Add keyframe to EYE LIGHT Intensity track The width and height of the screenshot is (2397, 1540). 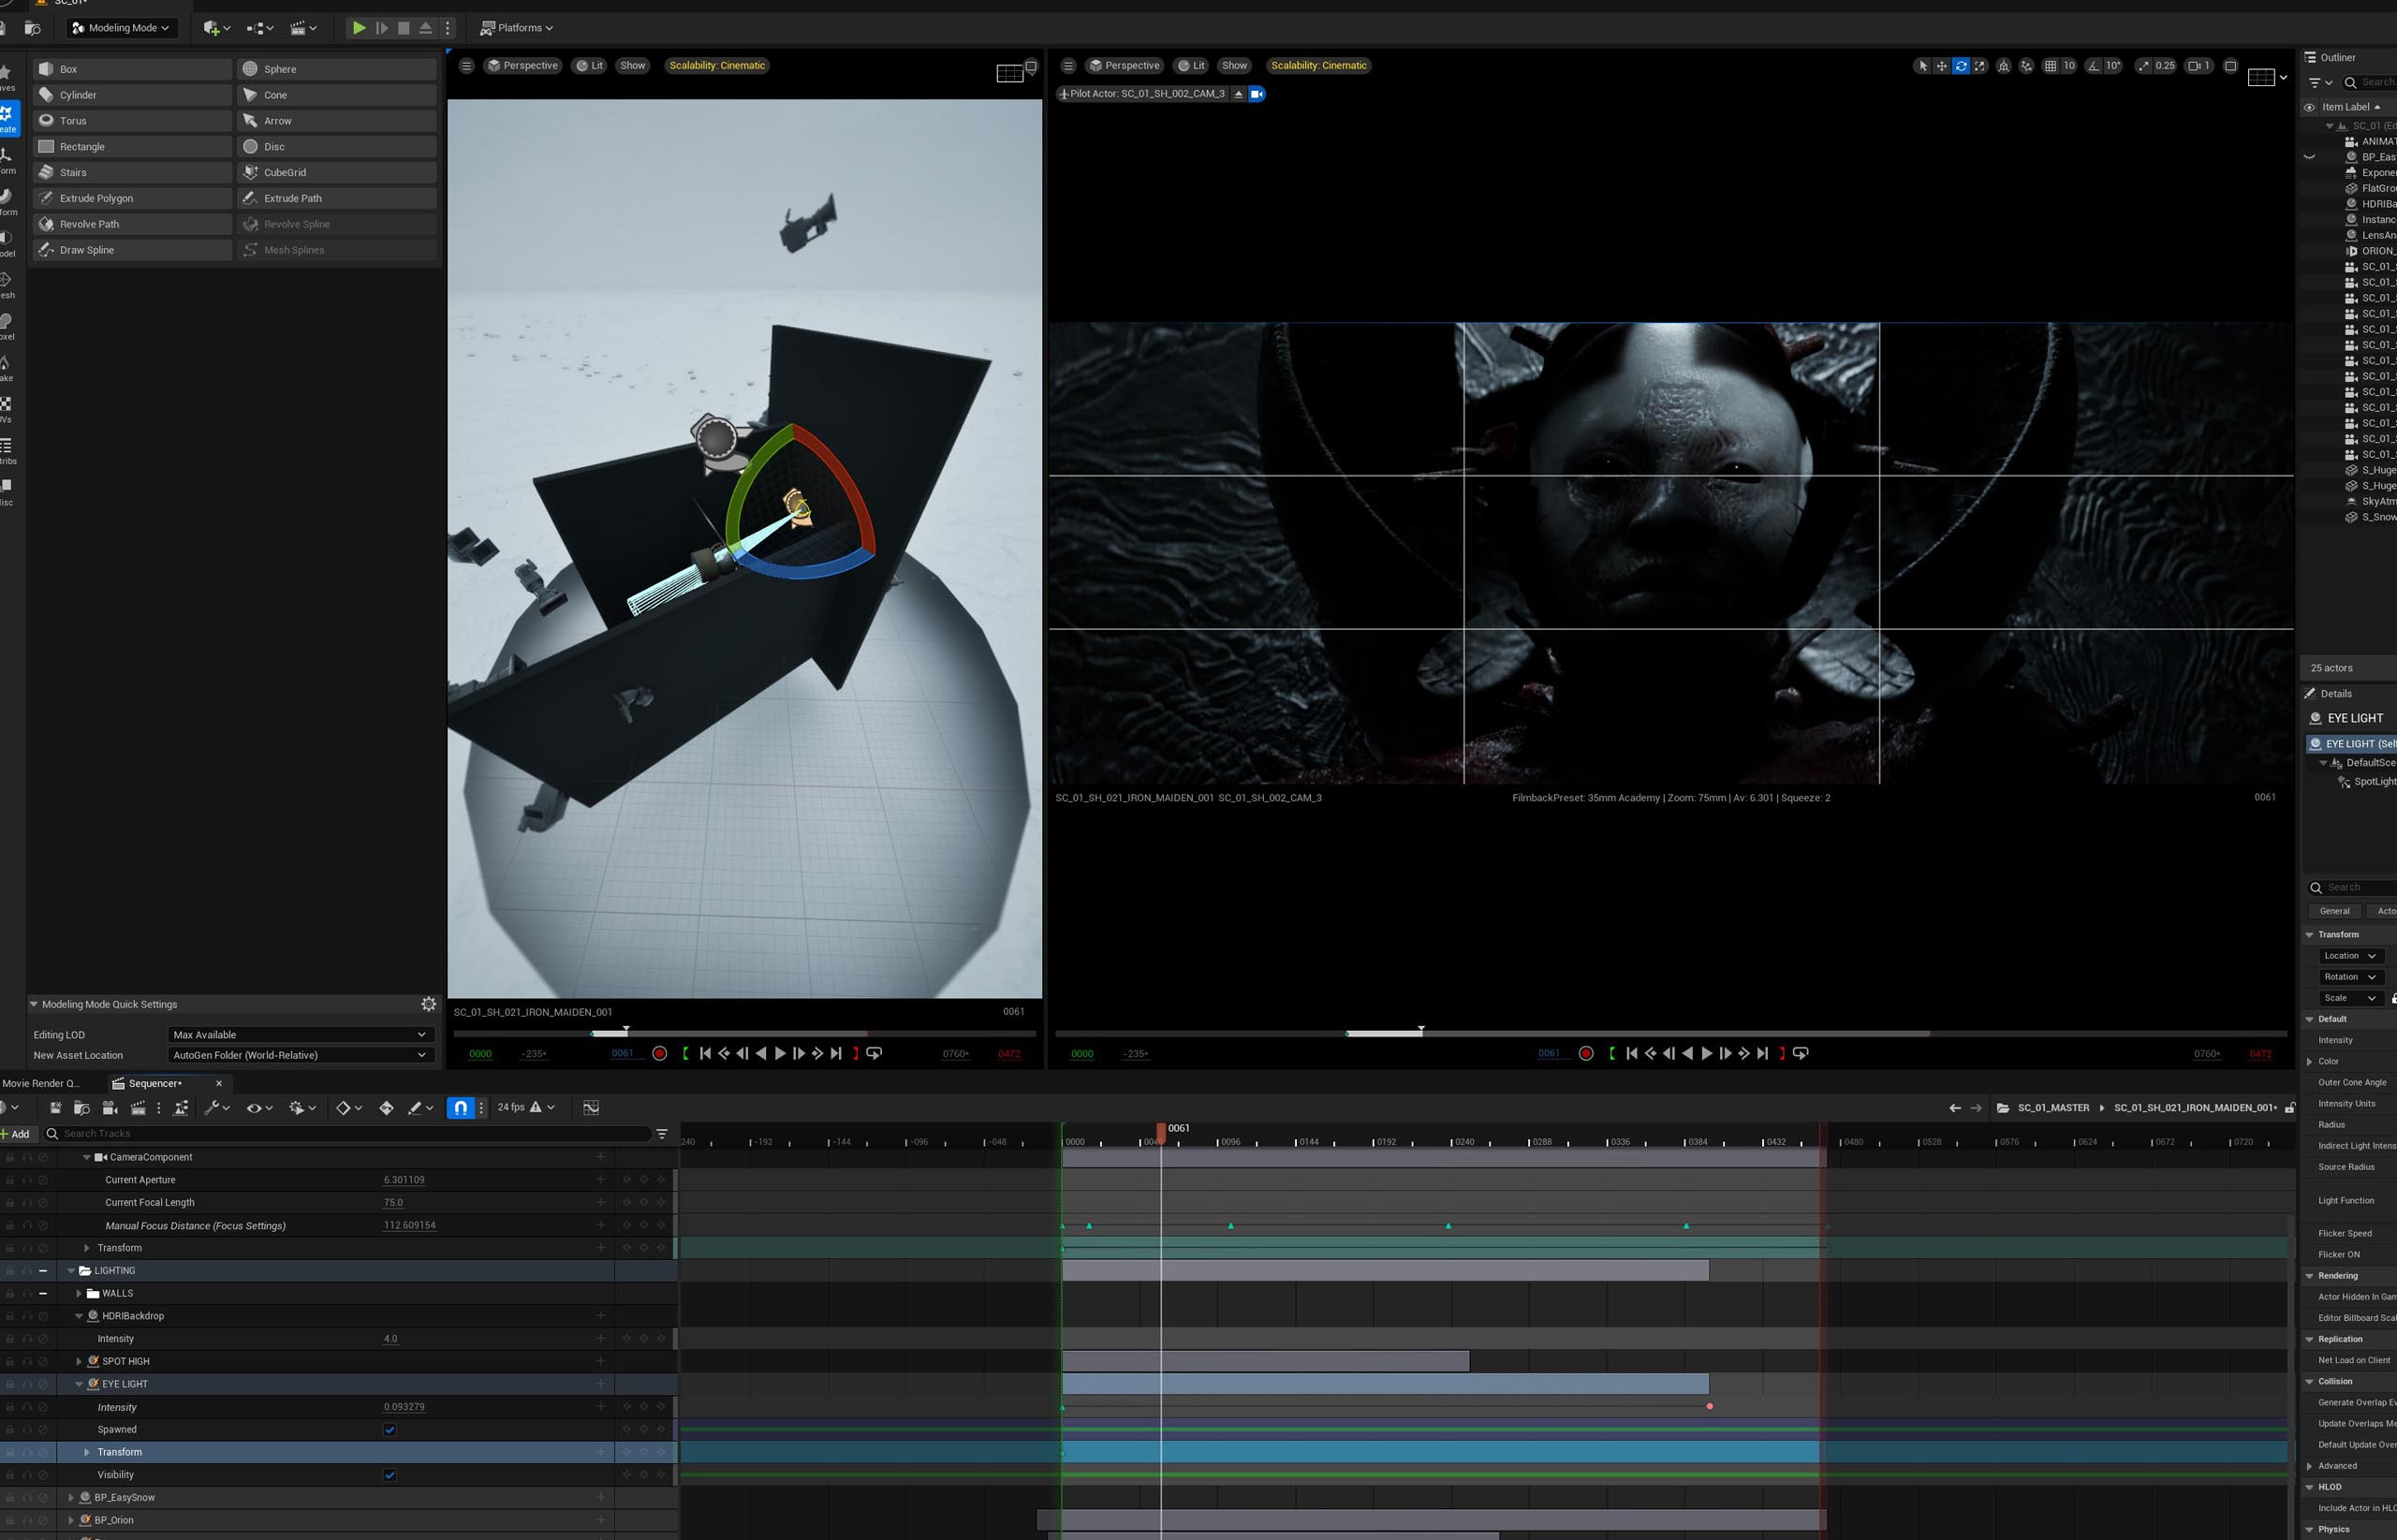click(x=643, y=1407)
